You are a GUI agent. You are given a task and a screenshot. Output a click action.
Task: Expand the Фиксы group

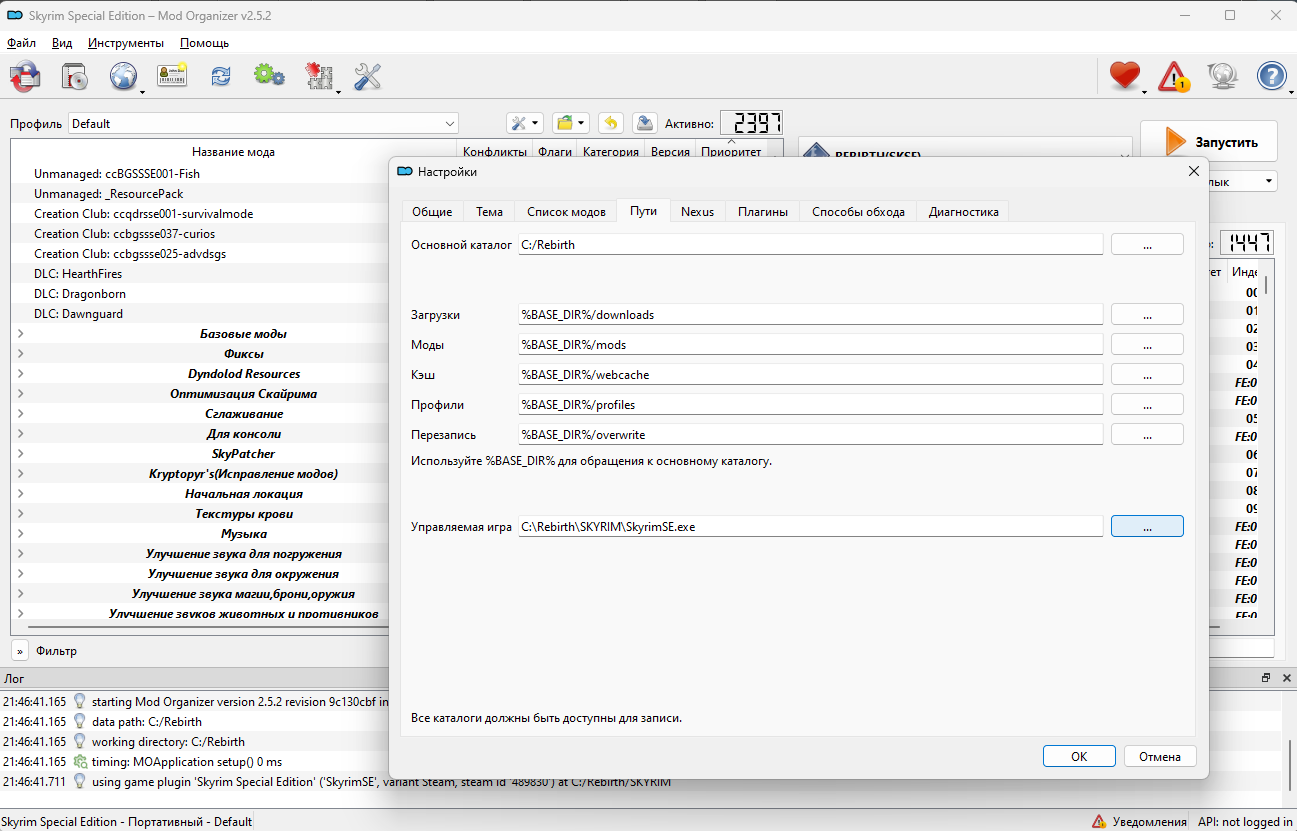tap(21, 354)
